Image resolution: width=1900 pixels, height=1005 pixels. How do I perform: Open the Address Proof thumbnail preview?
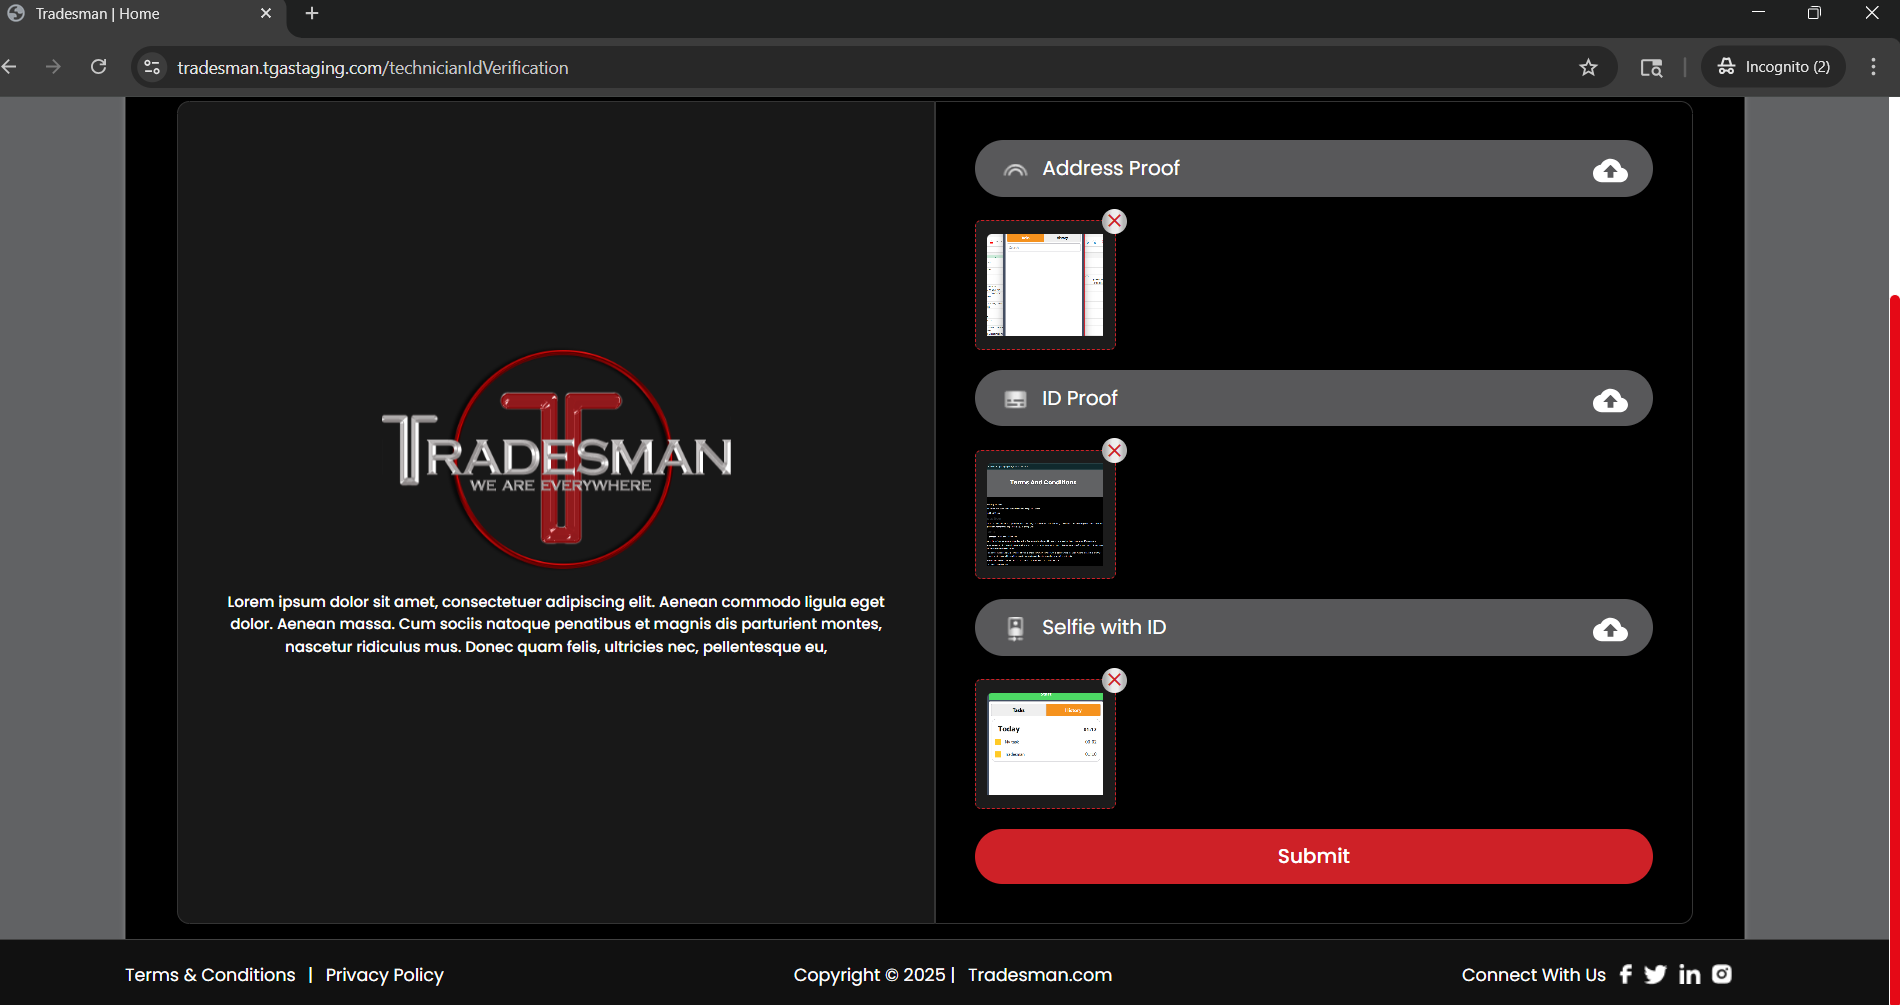(1045, 285)
